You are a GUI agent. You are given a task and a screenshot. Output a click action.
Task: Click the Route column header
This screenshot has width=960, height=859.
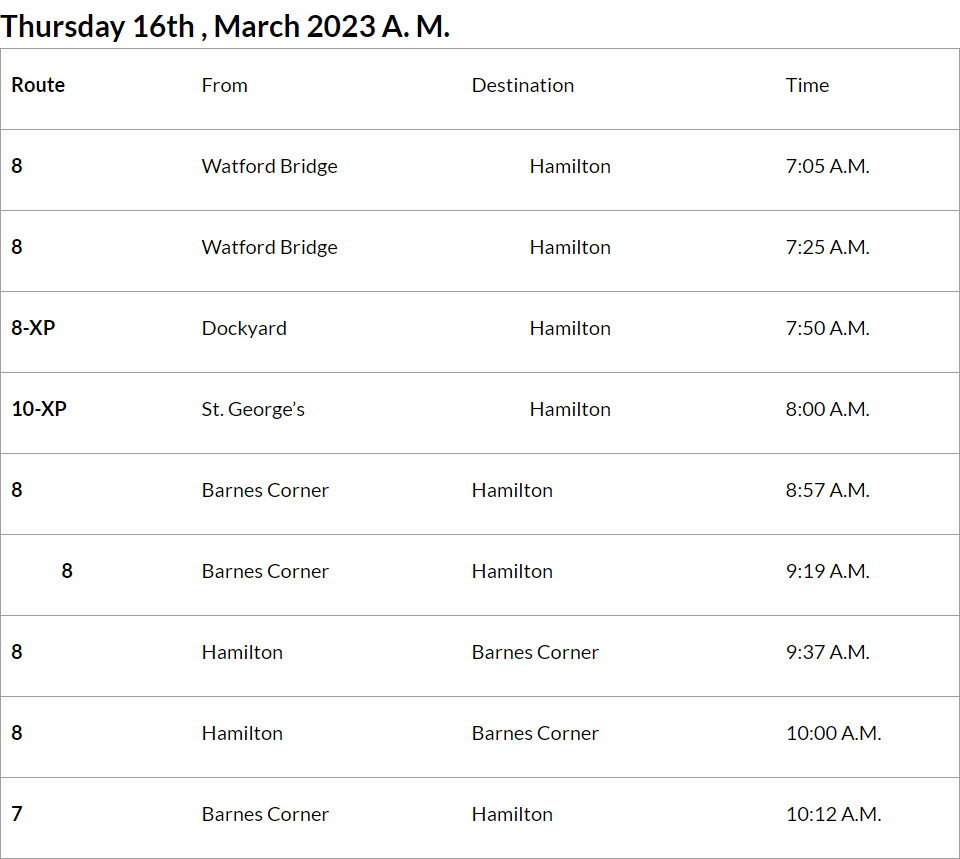pos(38,86)
